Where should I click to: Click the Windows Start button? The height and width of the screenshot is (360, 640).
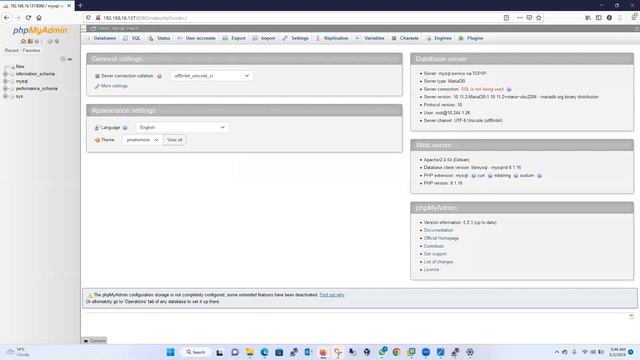171,352
